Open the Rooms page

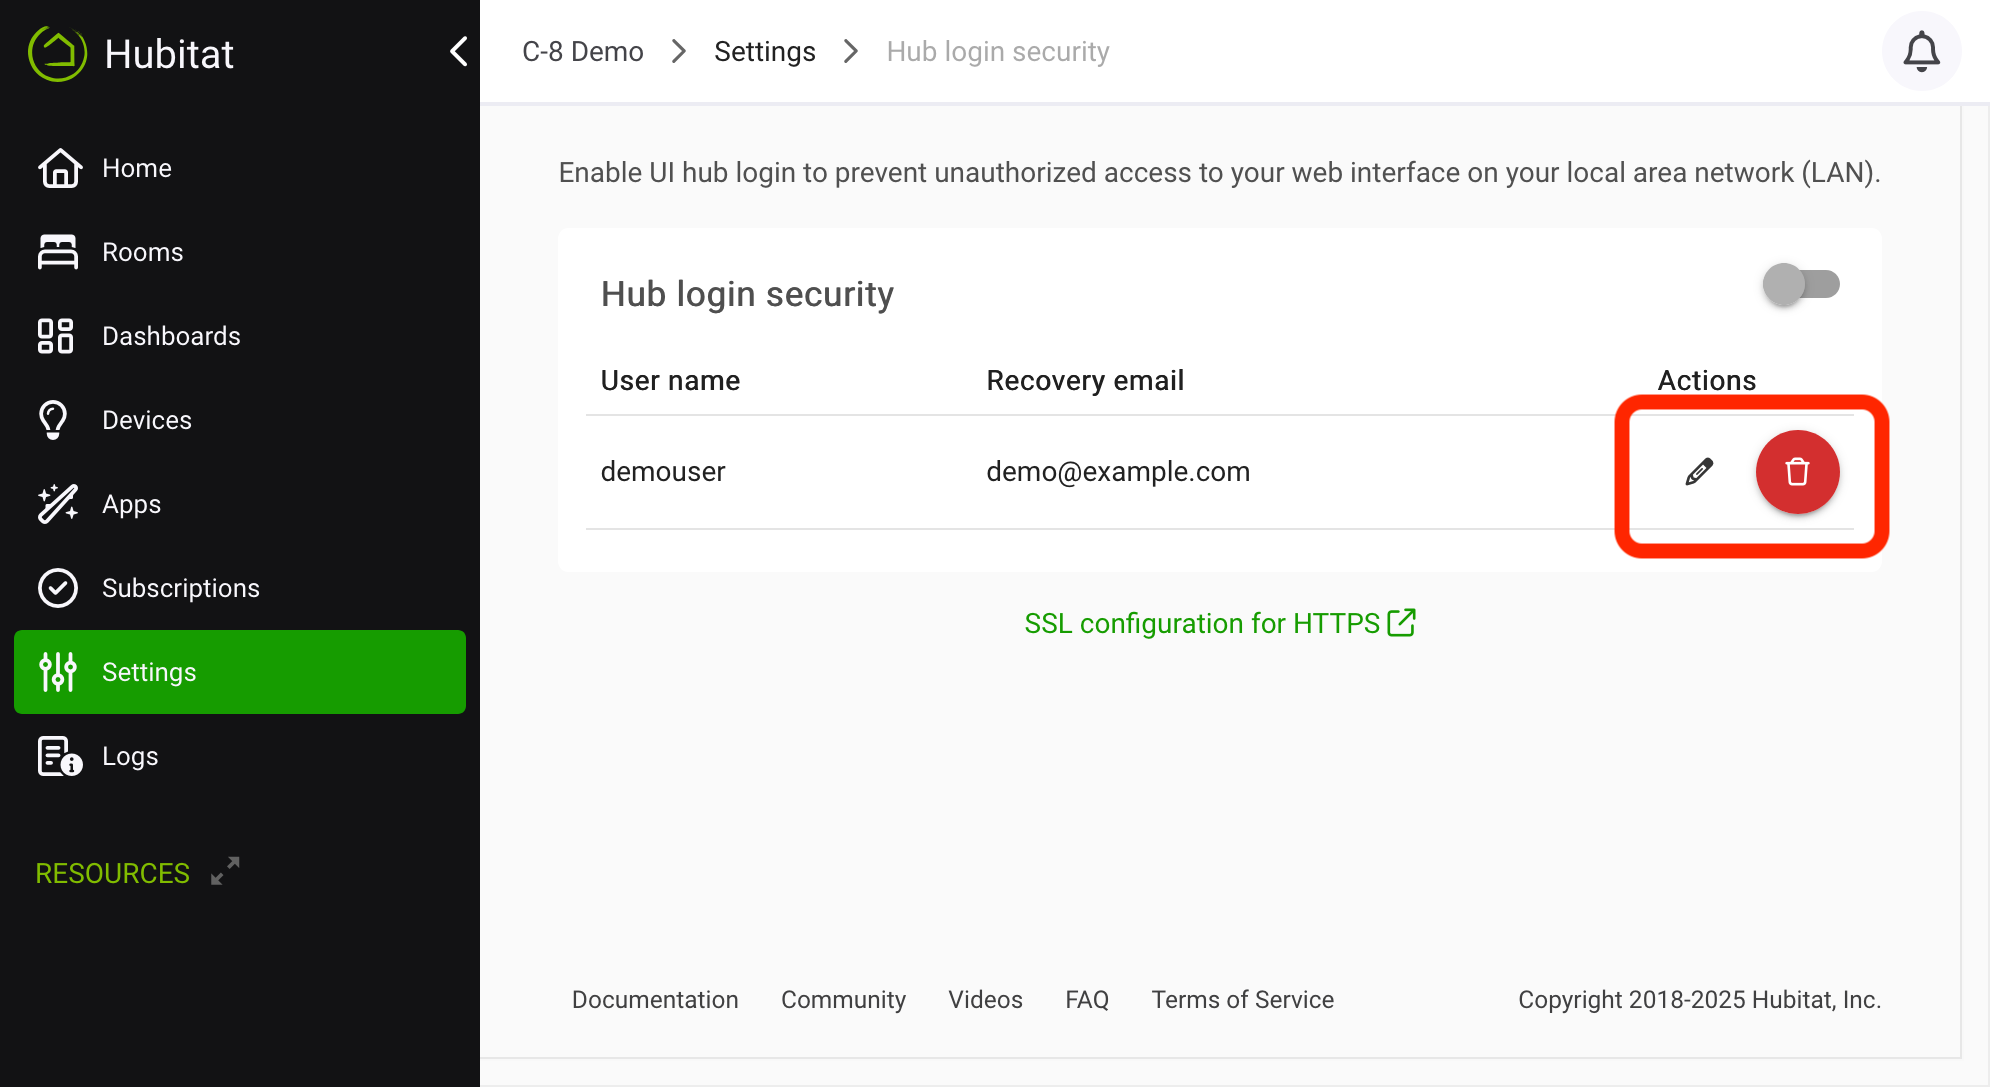pyautogui.click(x=142, y=252)
